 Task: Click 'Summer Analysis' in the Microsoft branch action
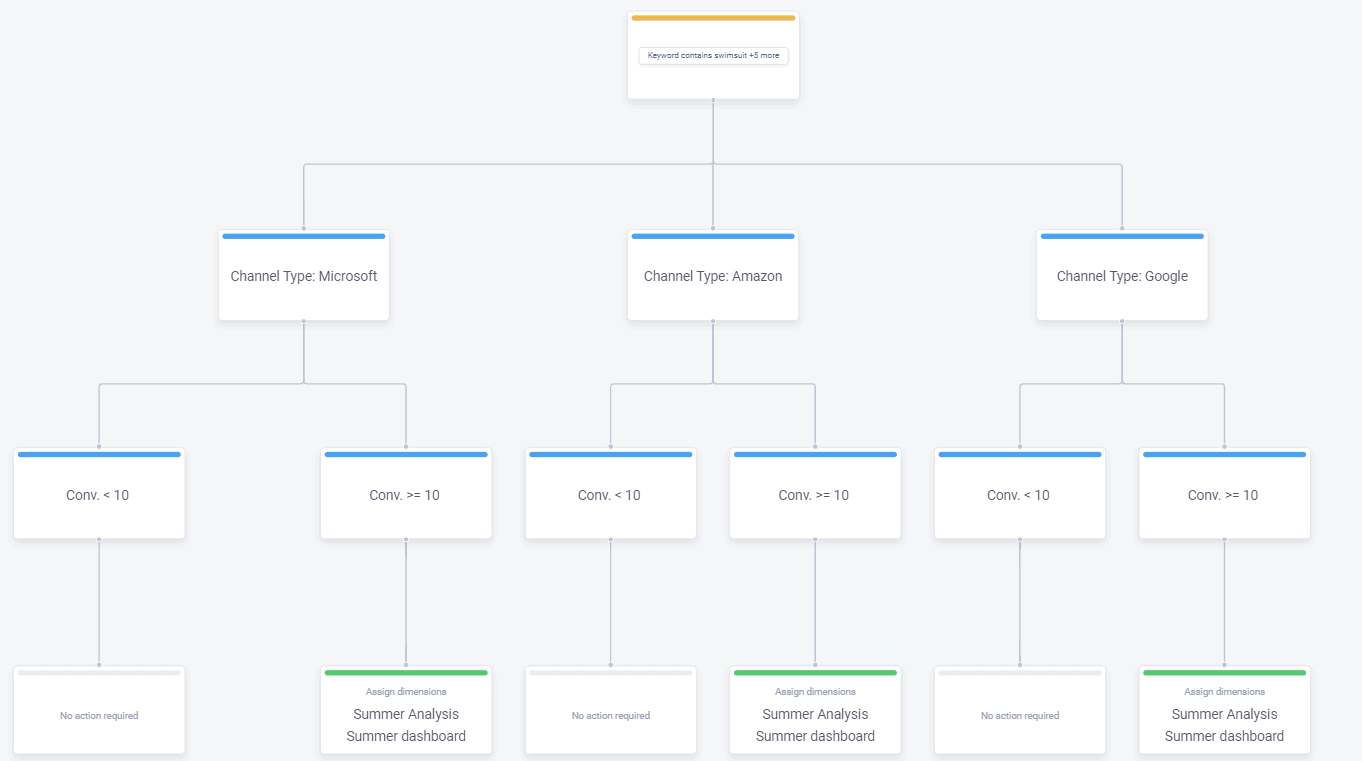pos(406,714)
